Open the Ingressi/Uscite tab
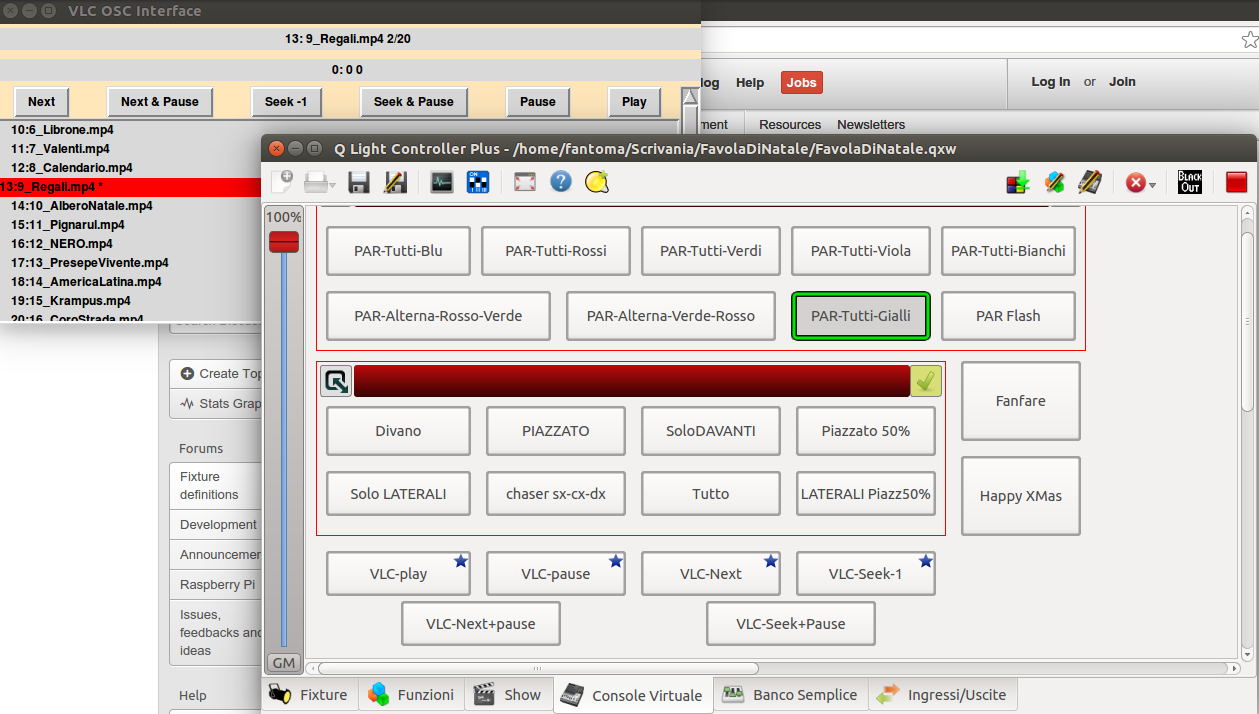Image resolution: width=1259 pixels, height=714 pixels. point(943,694)
